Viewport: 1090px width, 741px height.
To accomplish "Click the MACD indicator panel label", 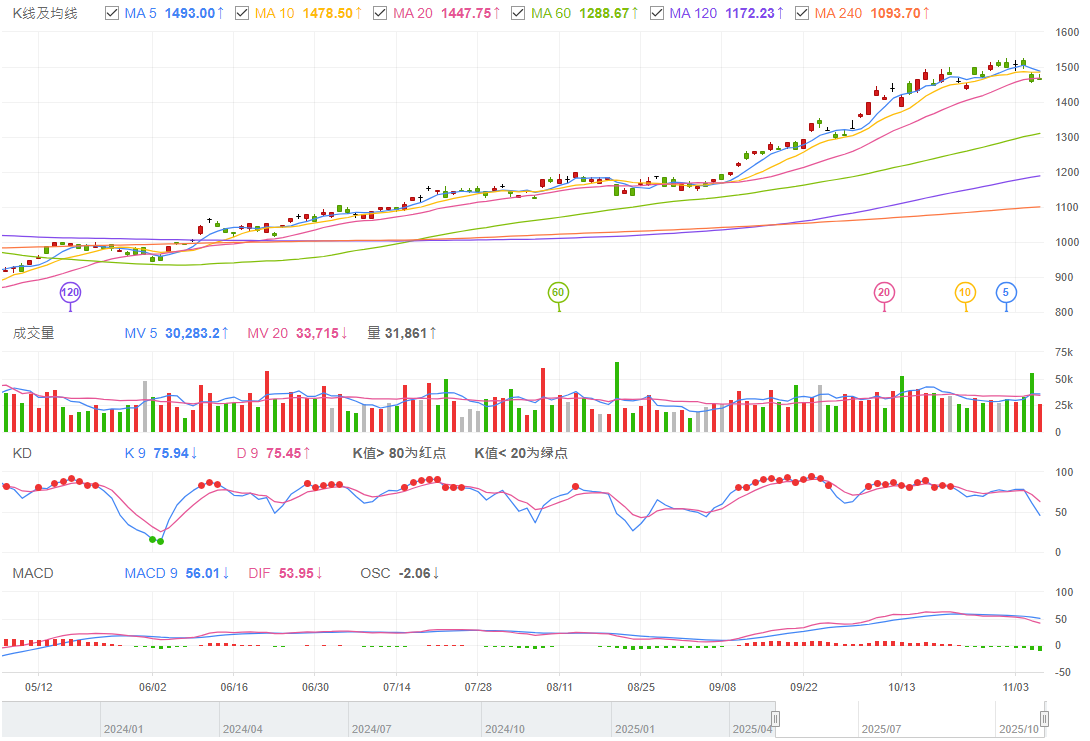I will [33, 573].
